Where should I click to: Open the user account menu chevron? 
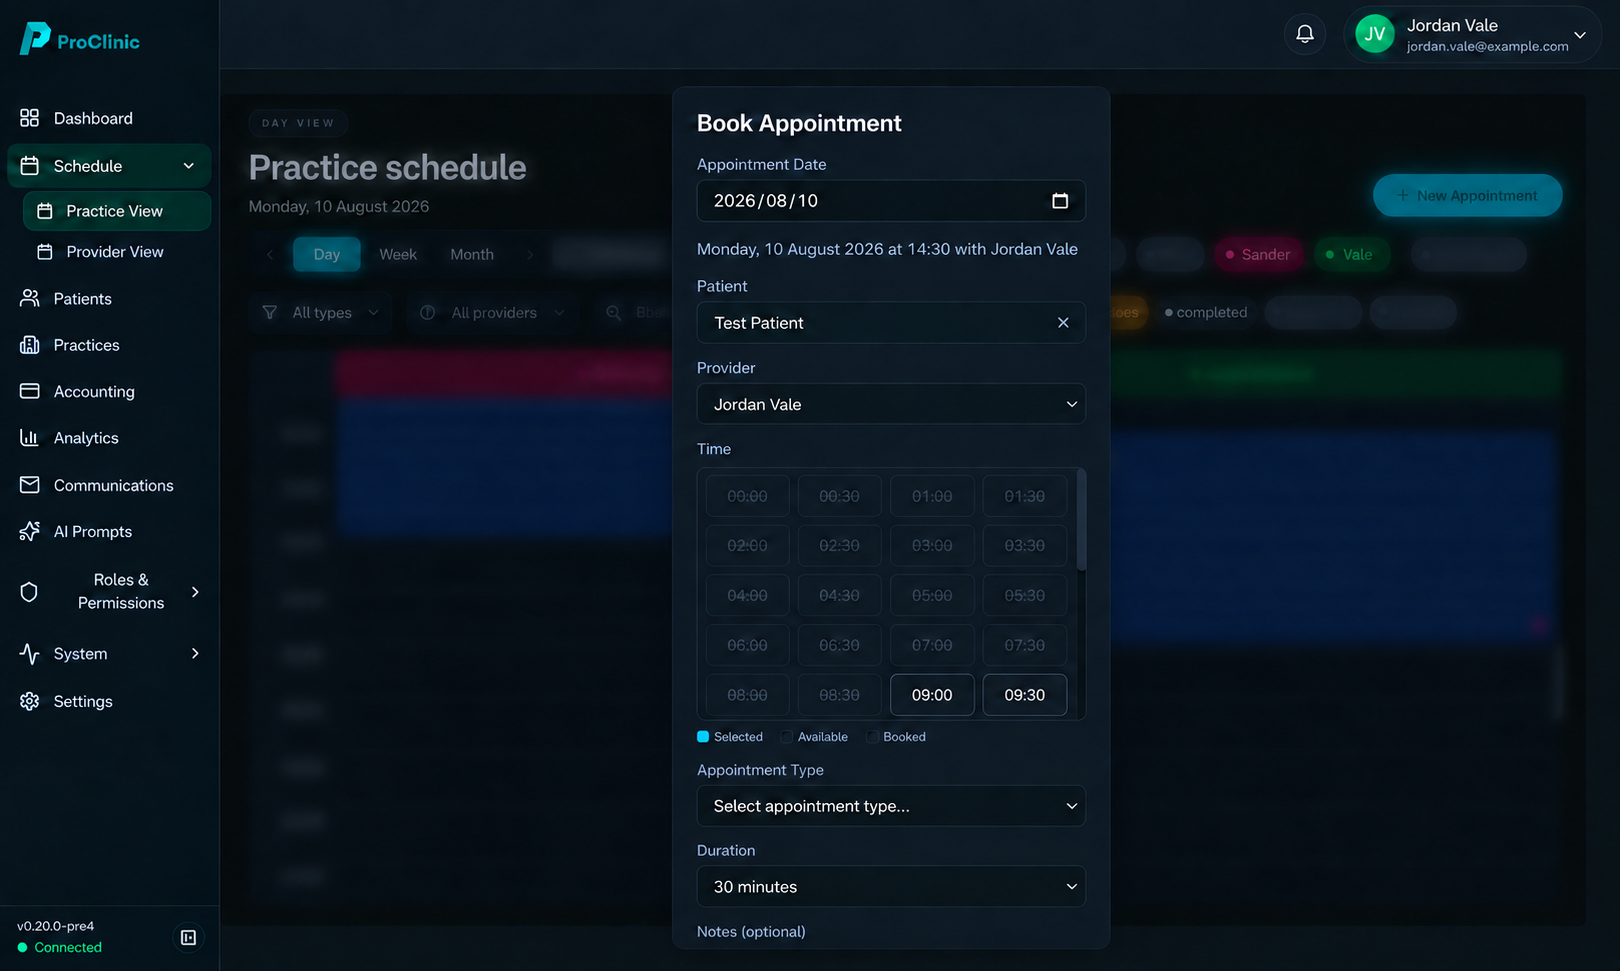pyautogui.click(x=1580, y=35)
